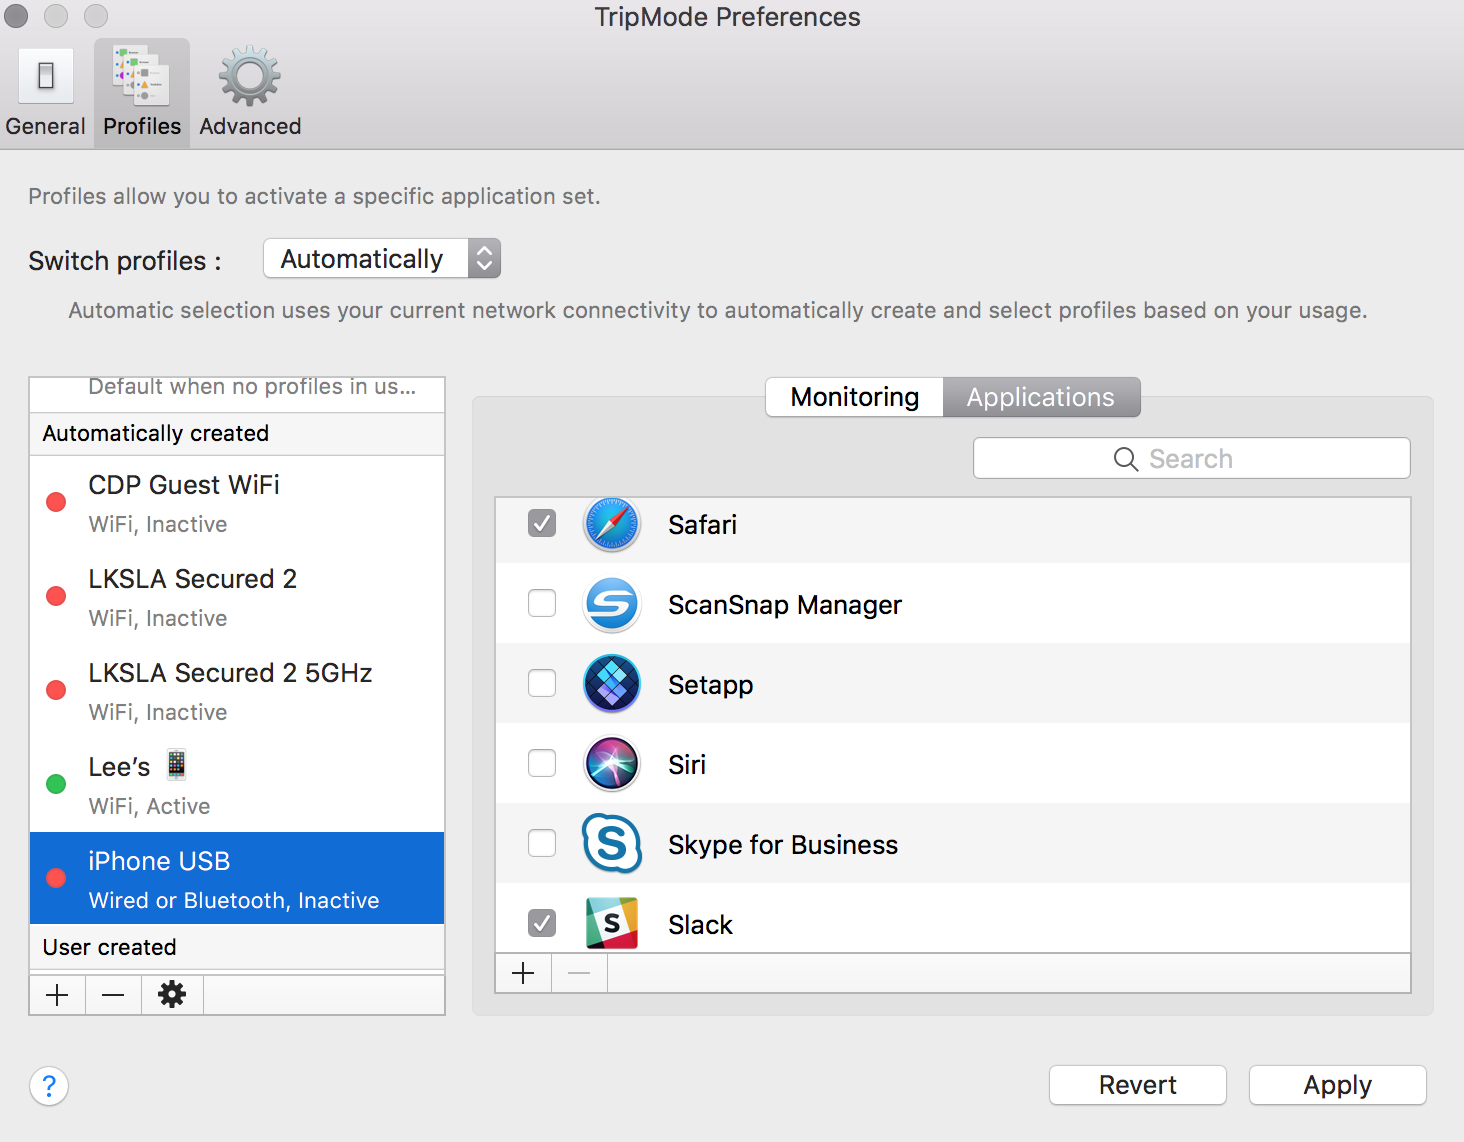
Task: Select the Default when no profiles row
Action: click(x=237, y=393)
